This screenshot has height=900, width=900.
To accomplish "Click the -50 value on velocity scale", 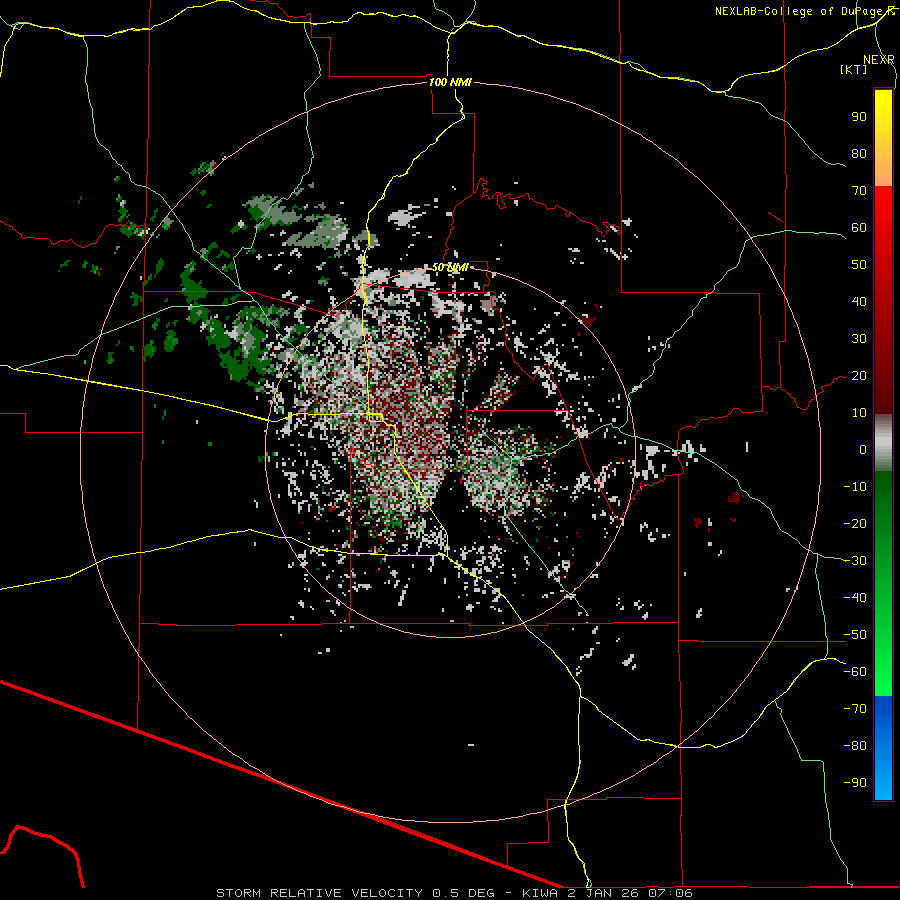I will (x=855, y=635).
